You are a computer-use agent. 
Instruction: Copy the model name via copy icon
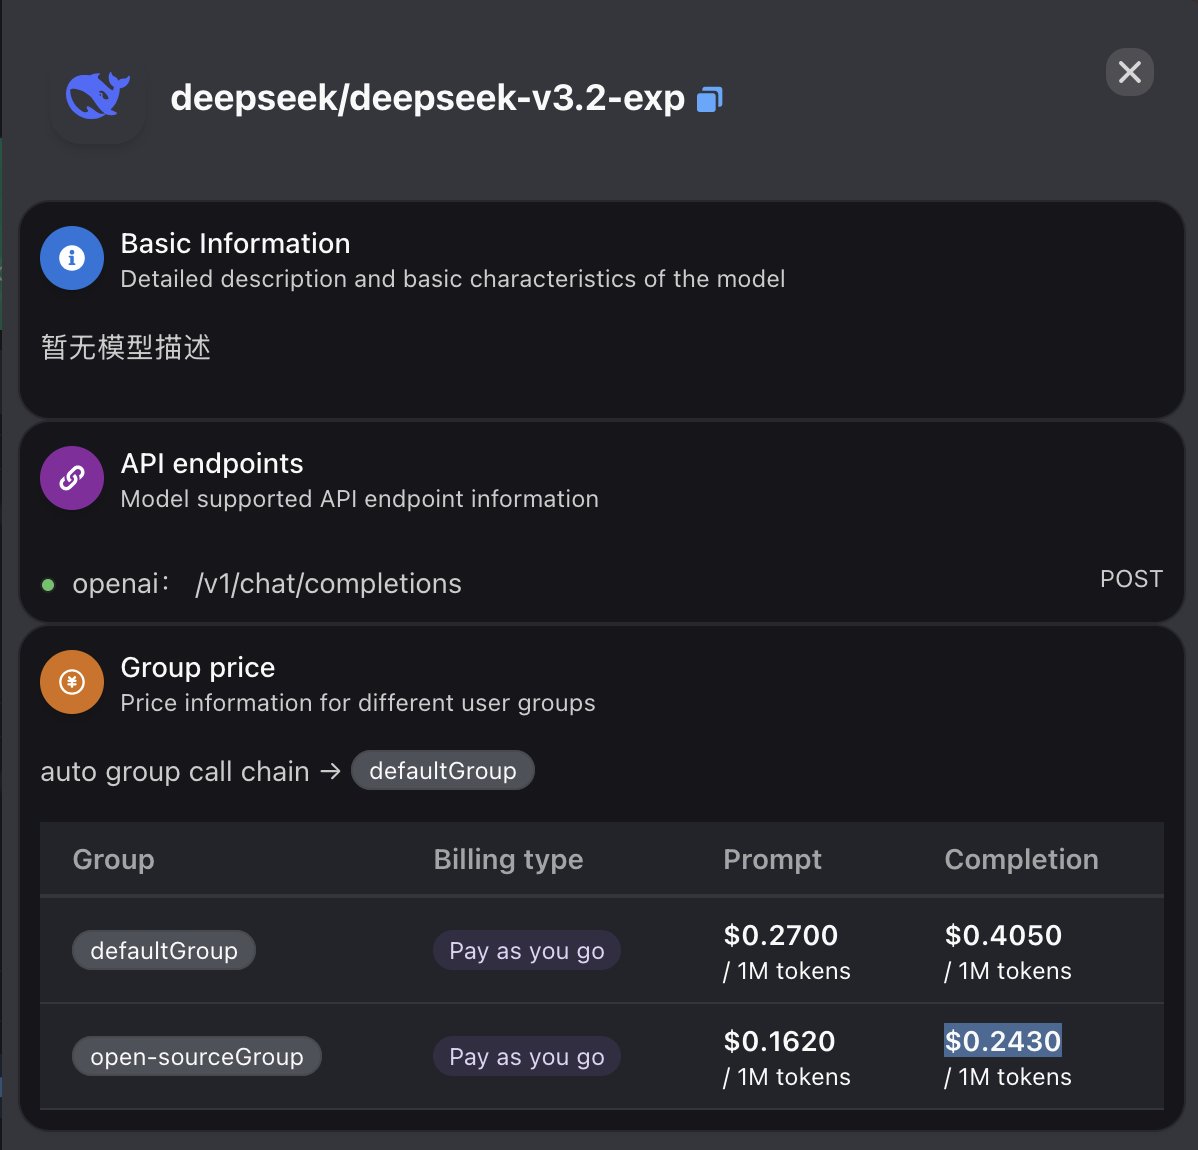pos(708,98)
